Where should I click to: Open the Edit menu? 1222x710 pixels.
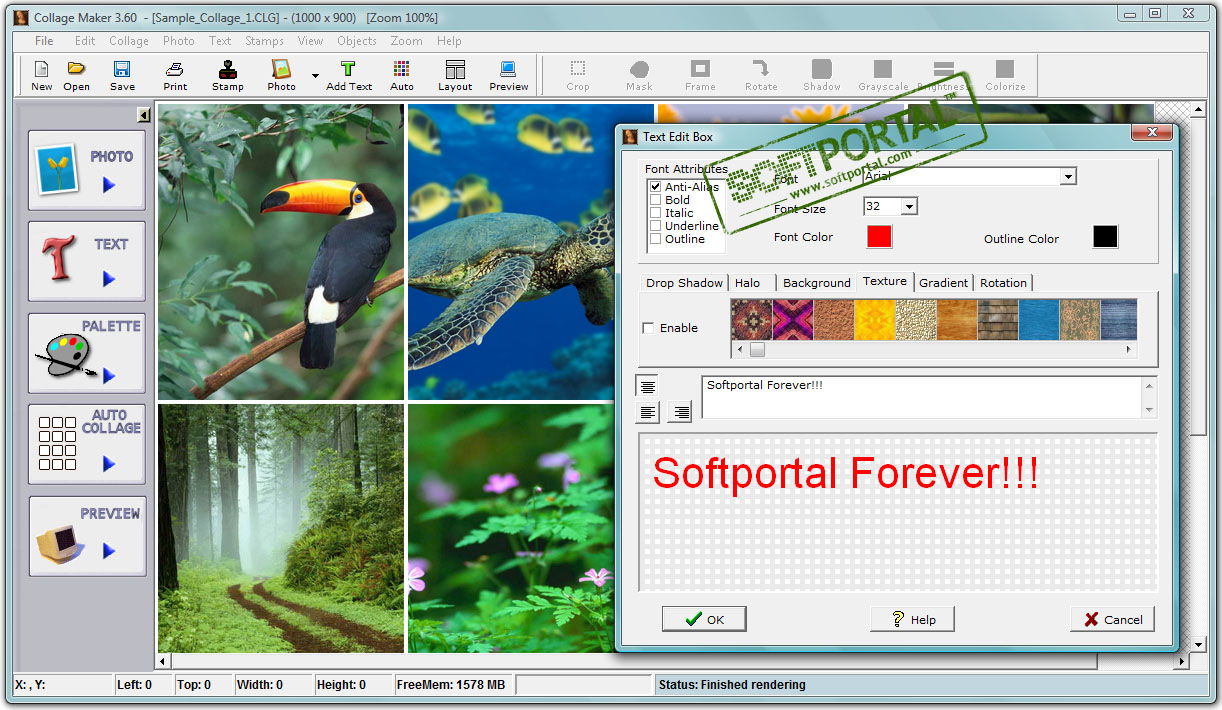85,41
